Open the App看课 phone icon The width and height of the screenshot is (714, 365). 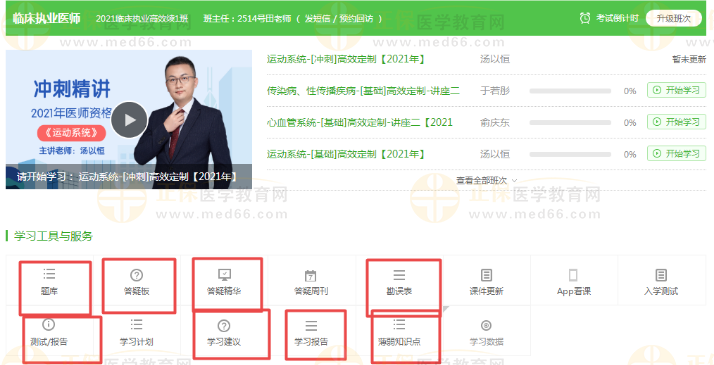[573, 275]
